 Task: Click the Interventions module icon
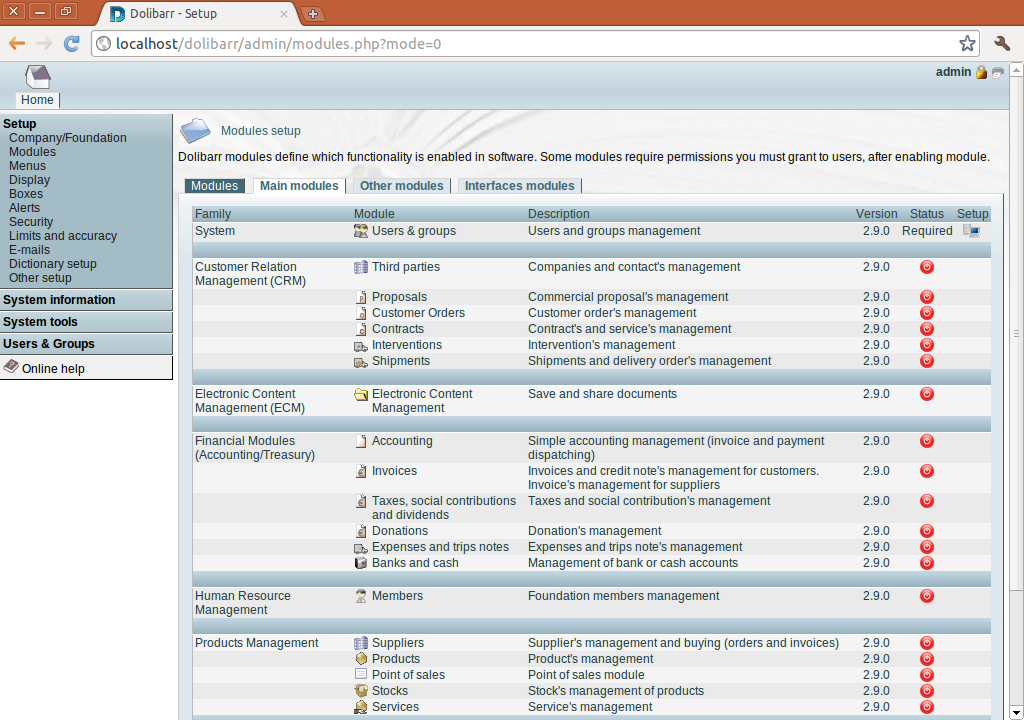coord(360,345)
